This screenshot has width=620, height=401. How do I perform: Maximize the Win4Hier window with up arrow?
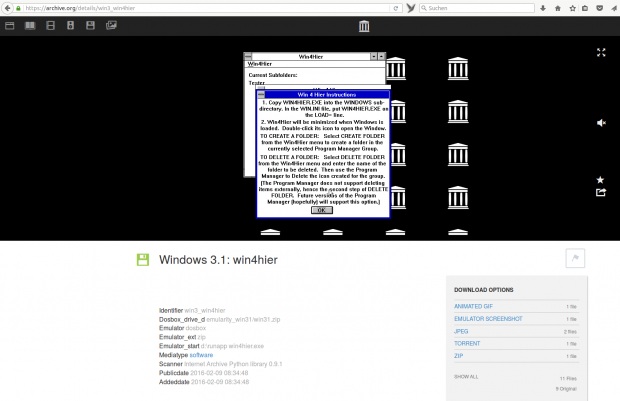pyautogui.click(x=381, y=57)
